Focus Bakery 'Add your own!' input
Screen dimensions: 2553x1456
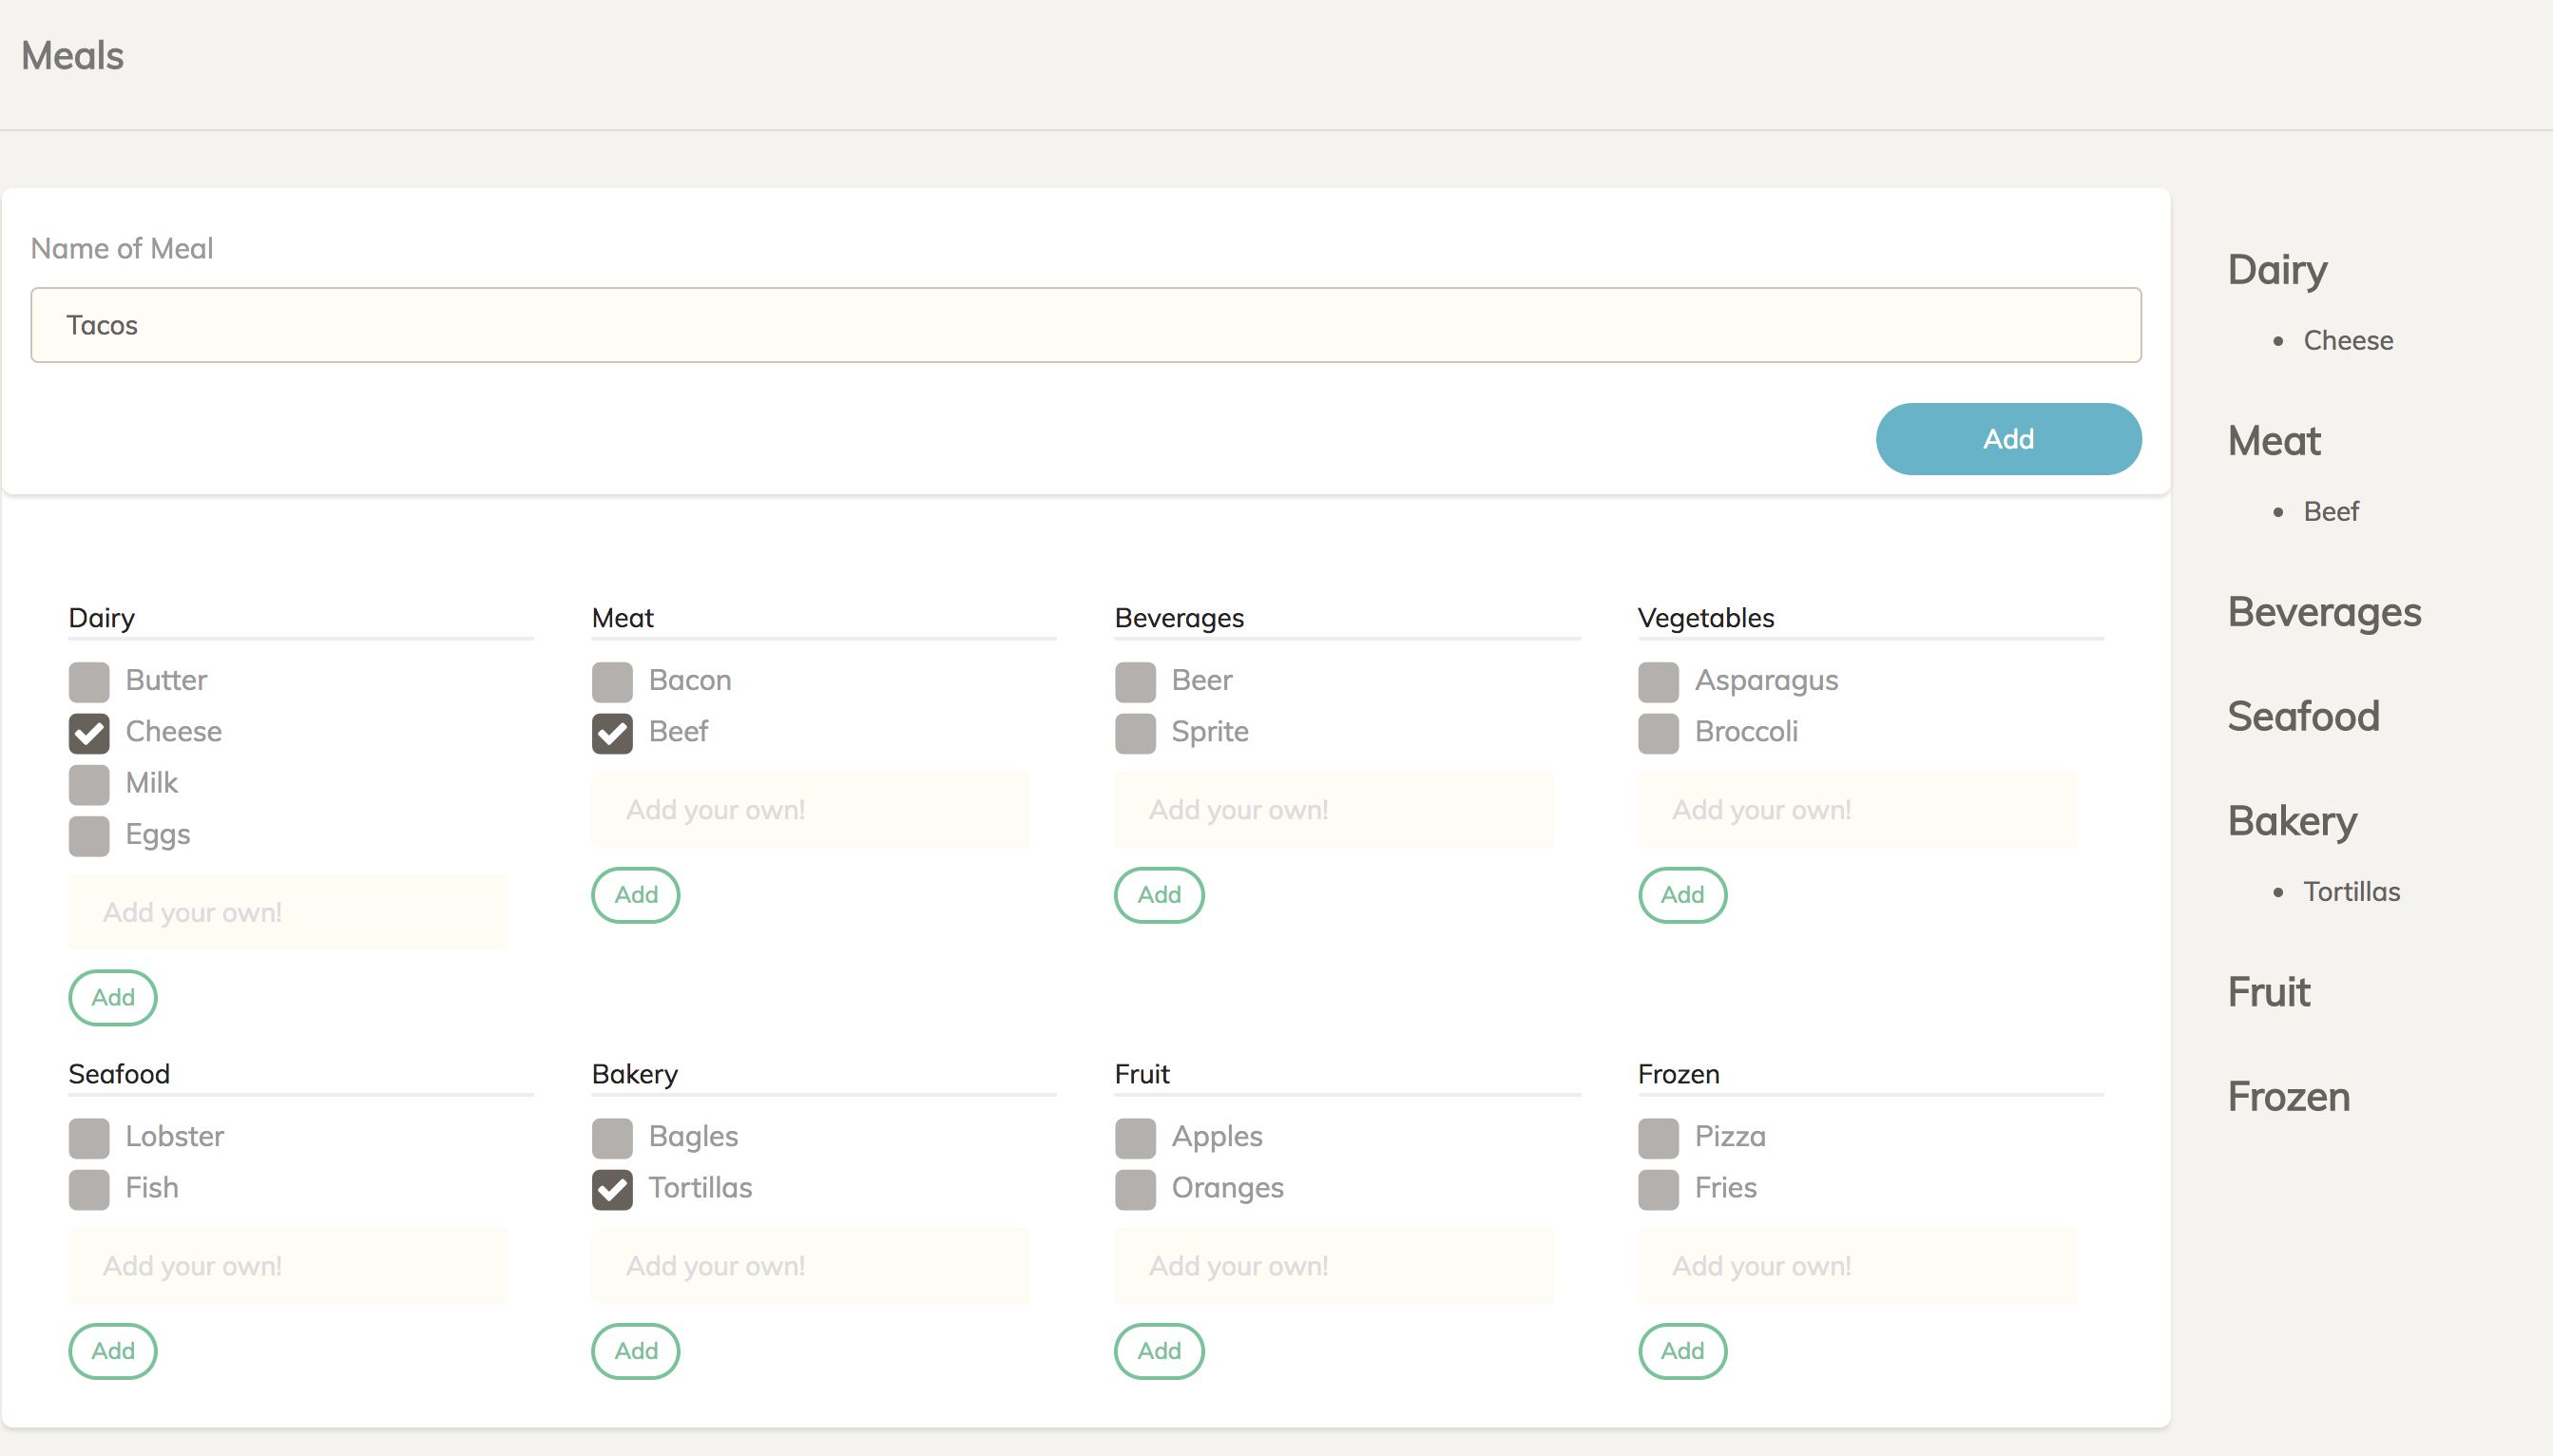[811, 1266]
